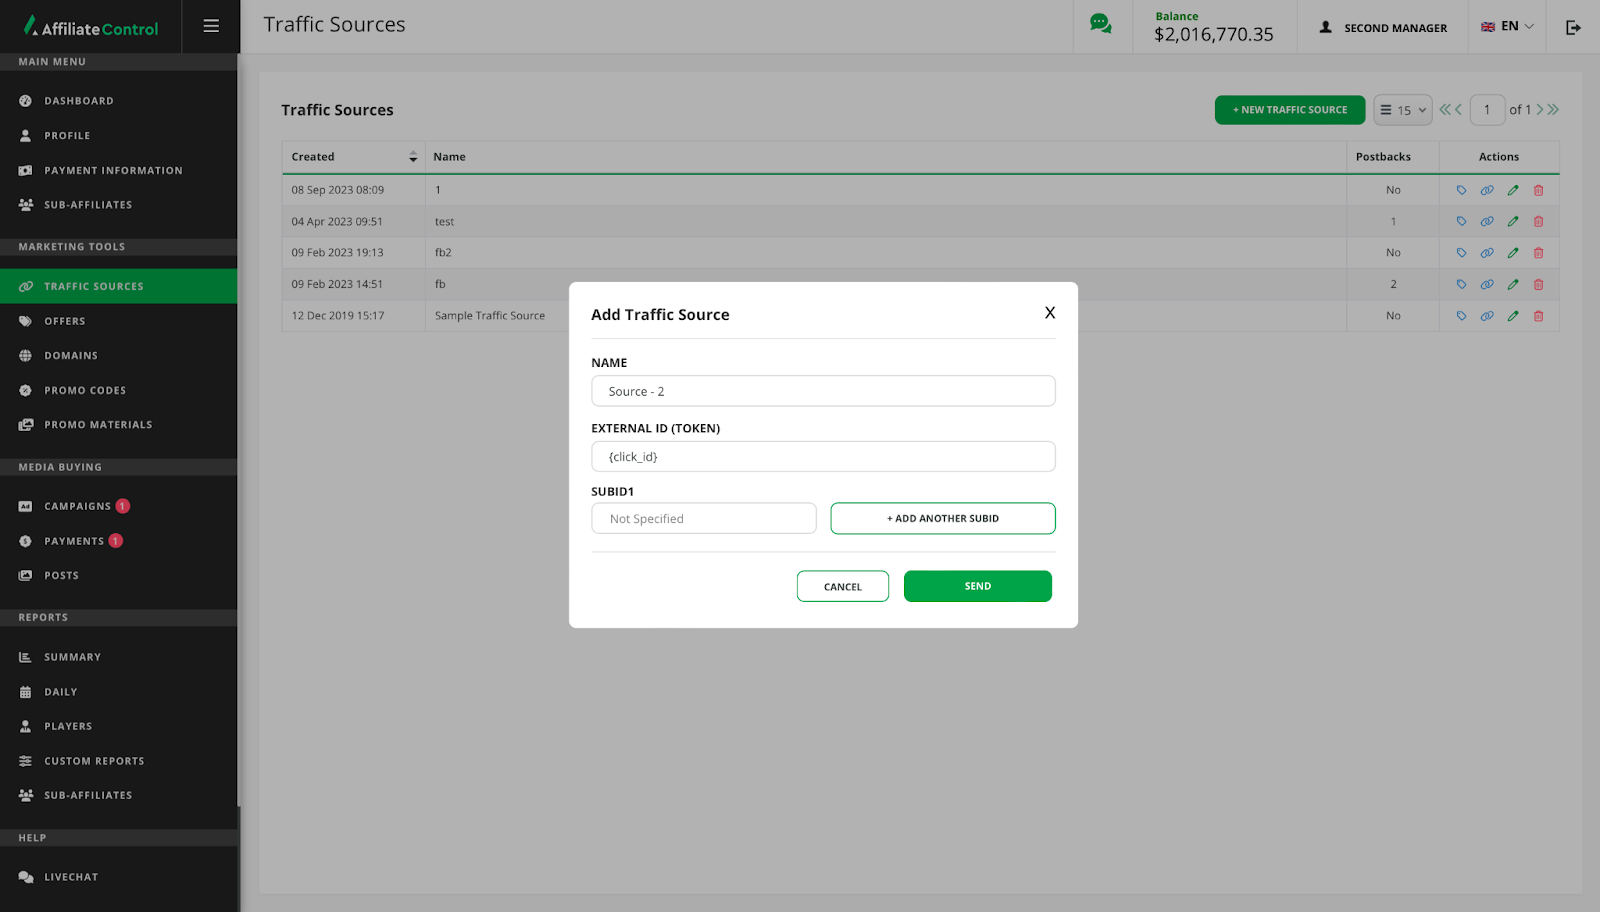Click the edit pencil icon for 'fb2' row
The height and width of the screenshot is (912, 1600).
coord(1513,253)
